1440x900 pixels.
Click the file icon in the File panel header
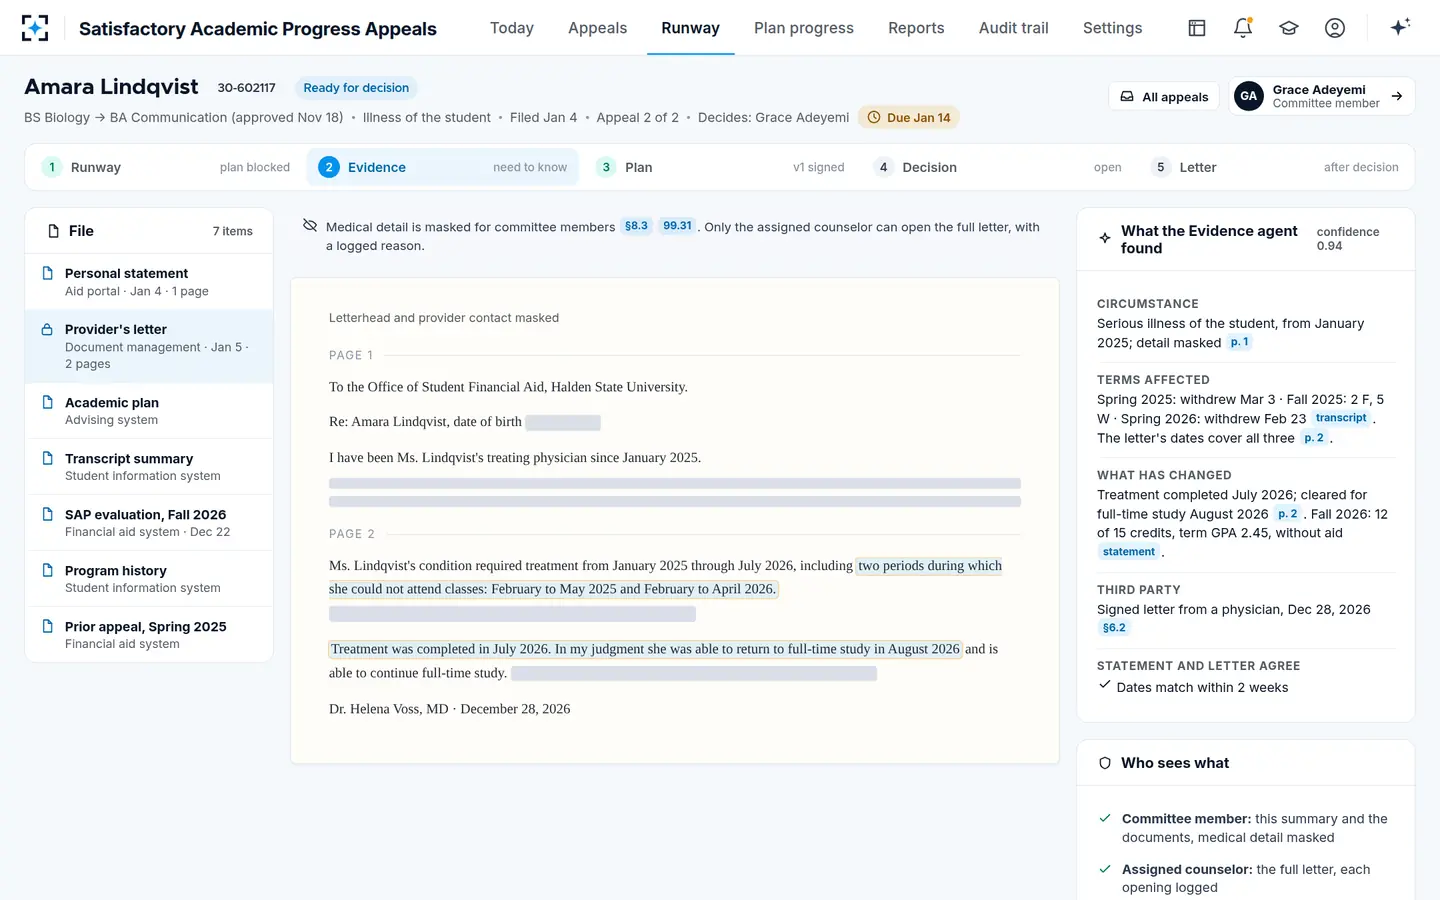point(54,231)
